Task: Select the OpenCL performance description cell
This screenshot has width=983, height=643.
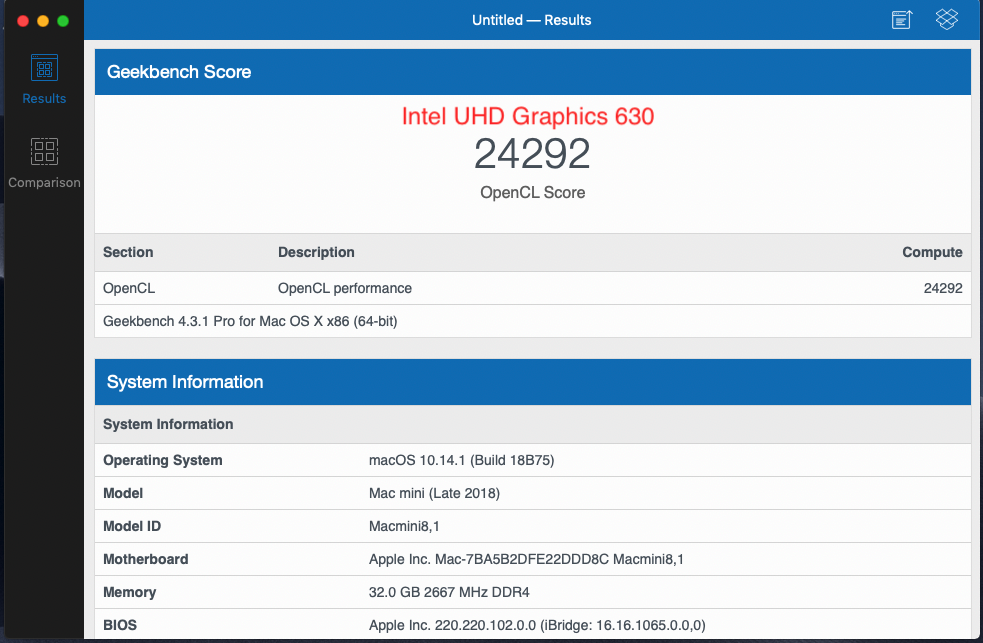Action: (x=345, y=288)
